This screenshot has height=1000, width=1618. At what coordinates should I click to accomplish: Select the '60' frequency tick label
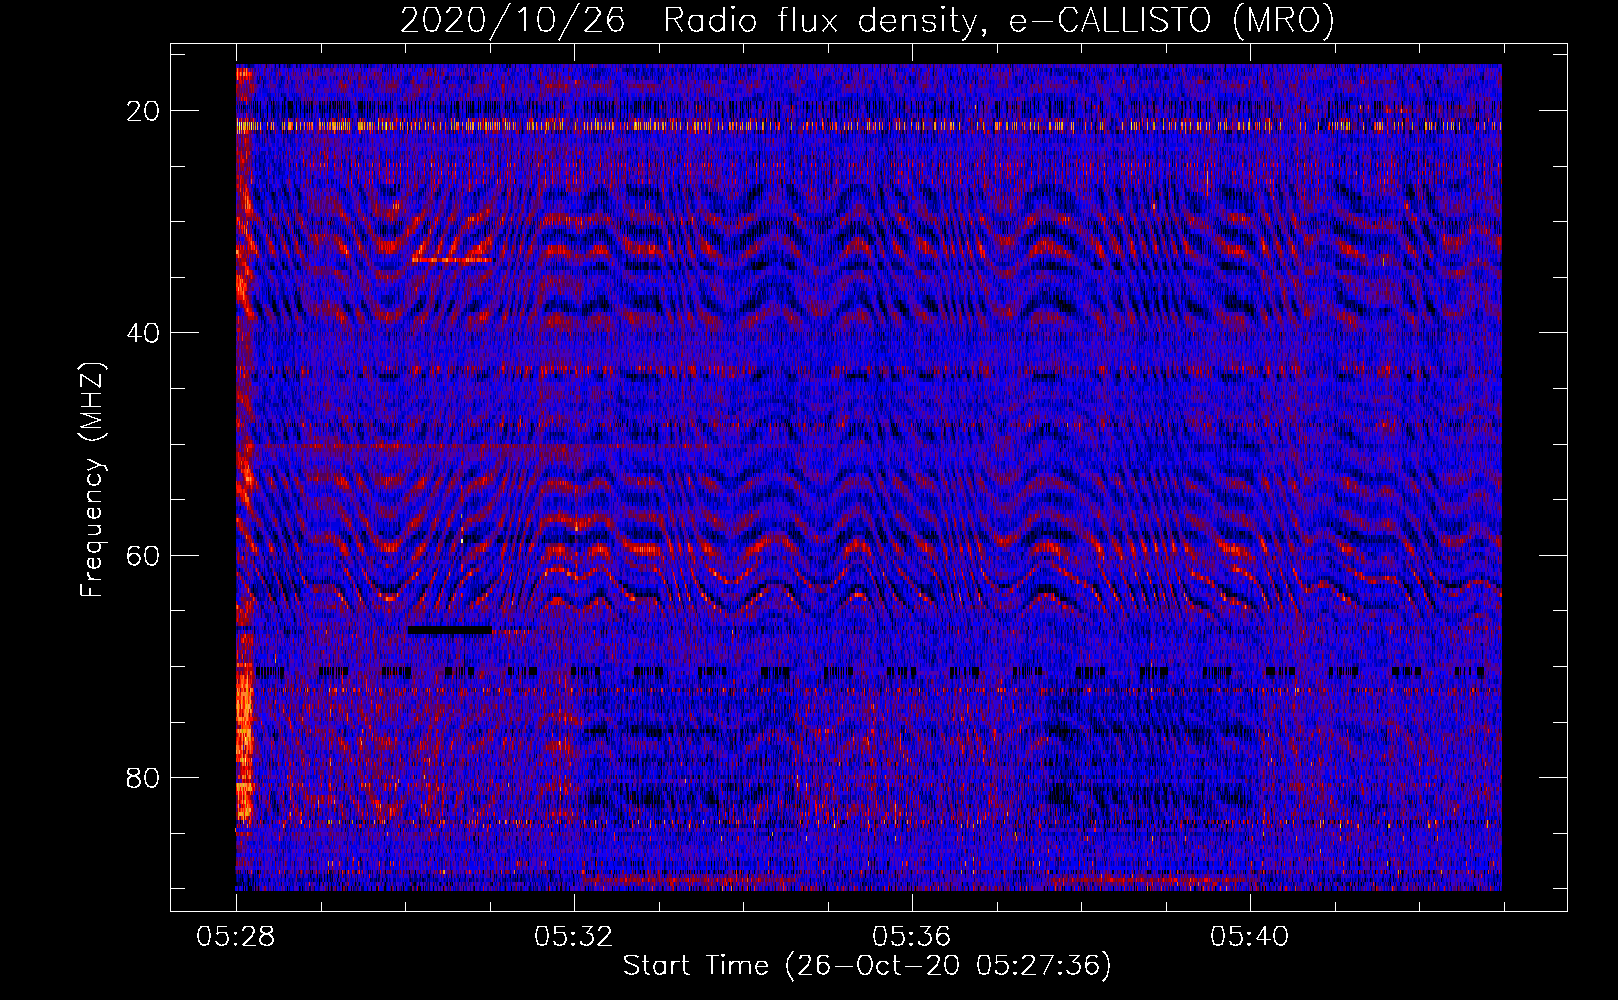tap(144, 555)
